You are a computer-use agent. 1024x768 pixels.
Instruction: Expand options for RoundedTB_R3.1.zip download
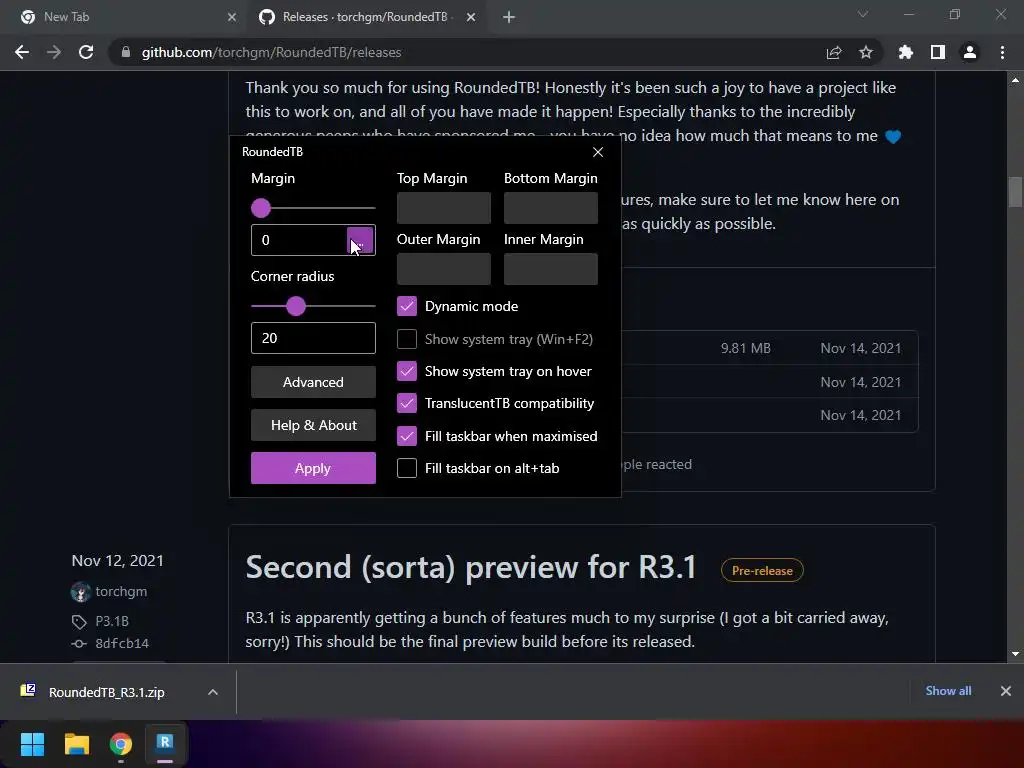[212, 692]
